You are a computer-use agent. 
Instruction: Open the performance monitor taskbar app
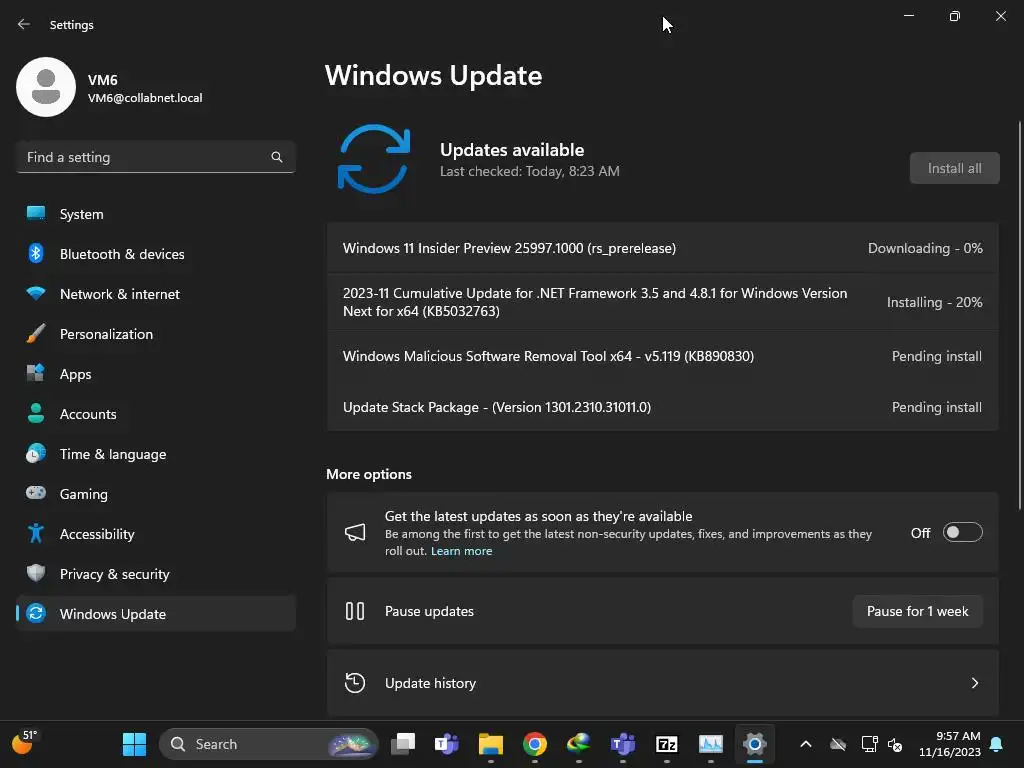coord(711,744)
